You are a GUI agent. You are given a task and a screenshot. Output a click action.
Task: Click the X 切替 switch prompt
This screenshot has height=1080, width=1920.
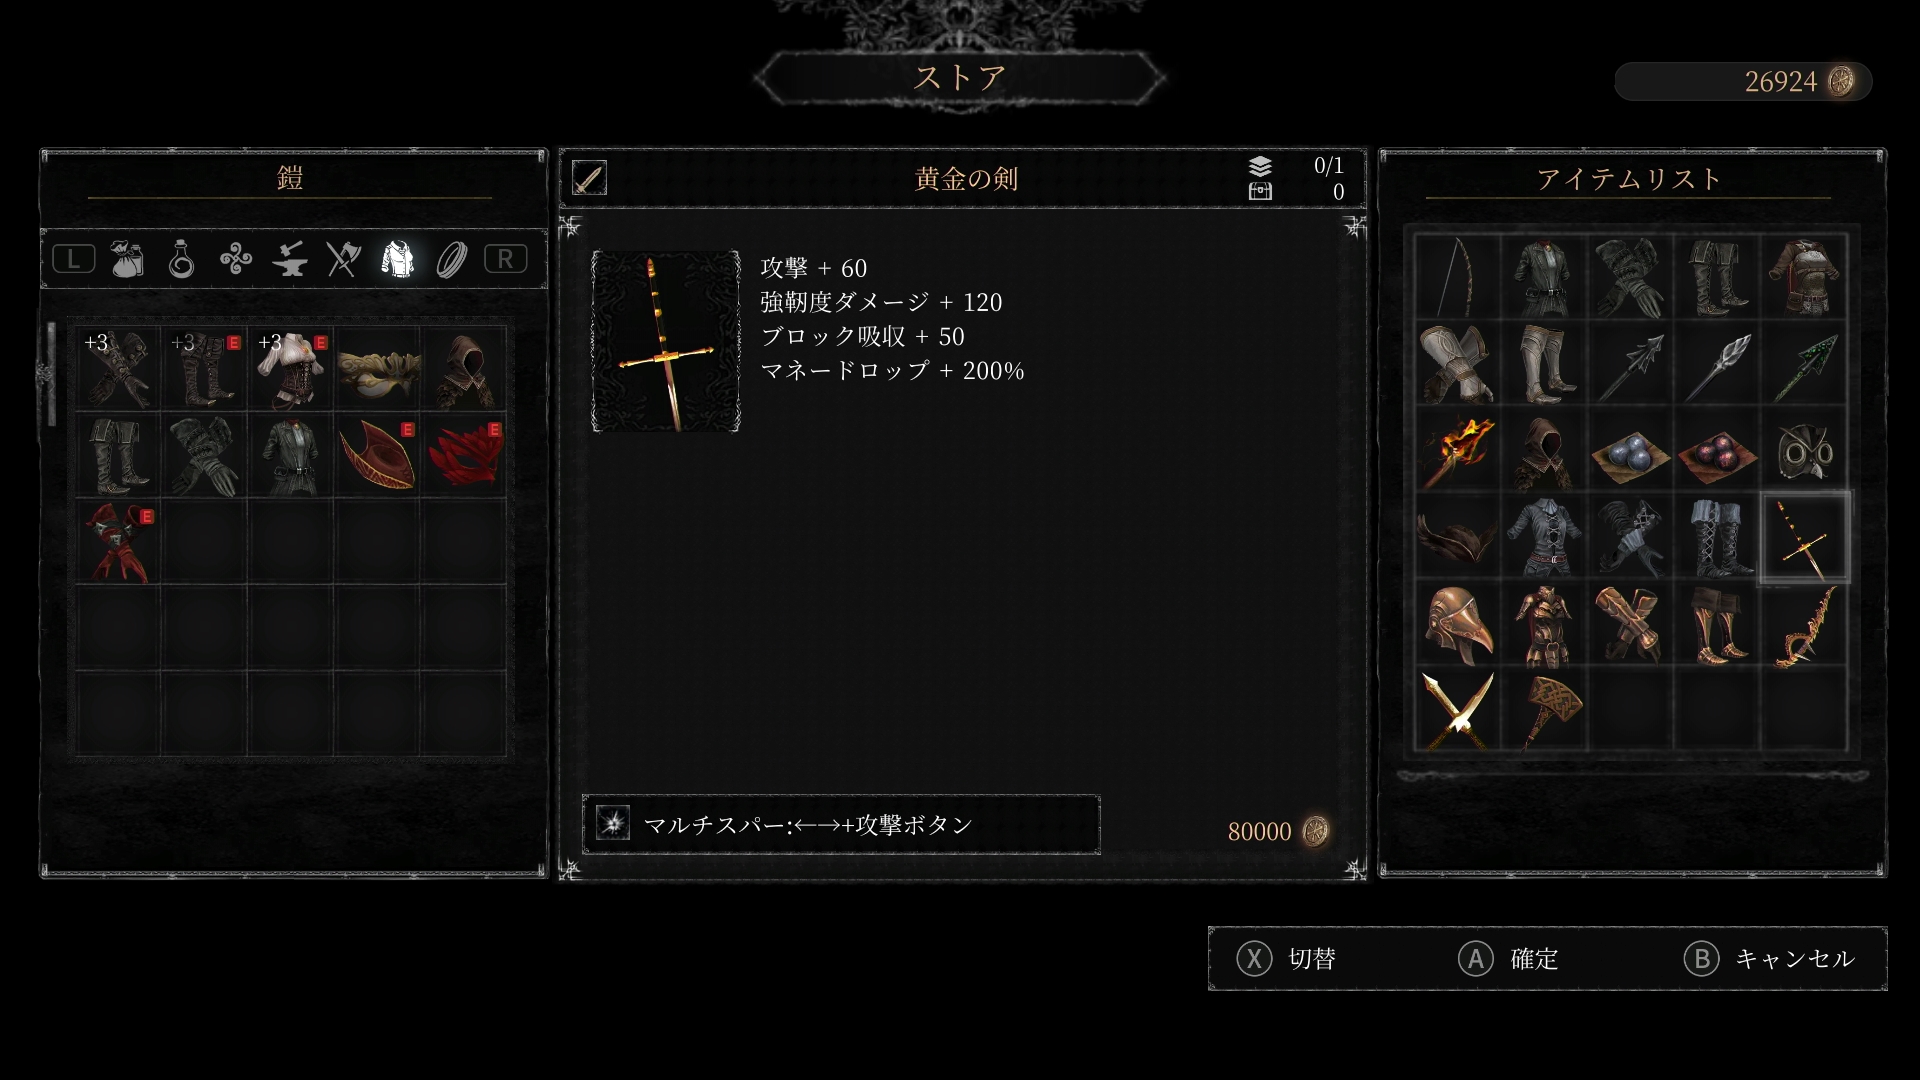[1286, 959]
